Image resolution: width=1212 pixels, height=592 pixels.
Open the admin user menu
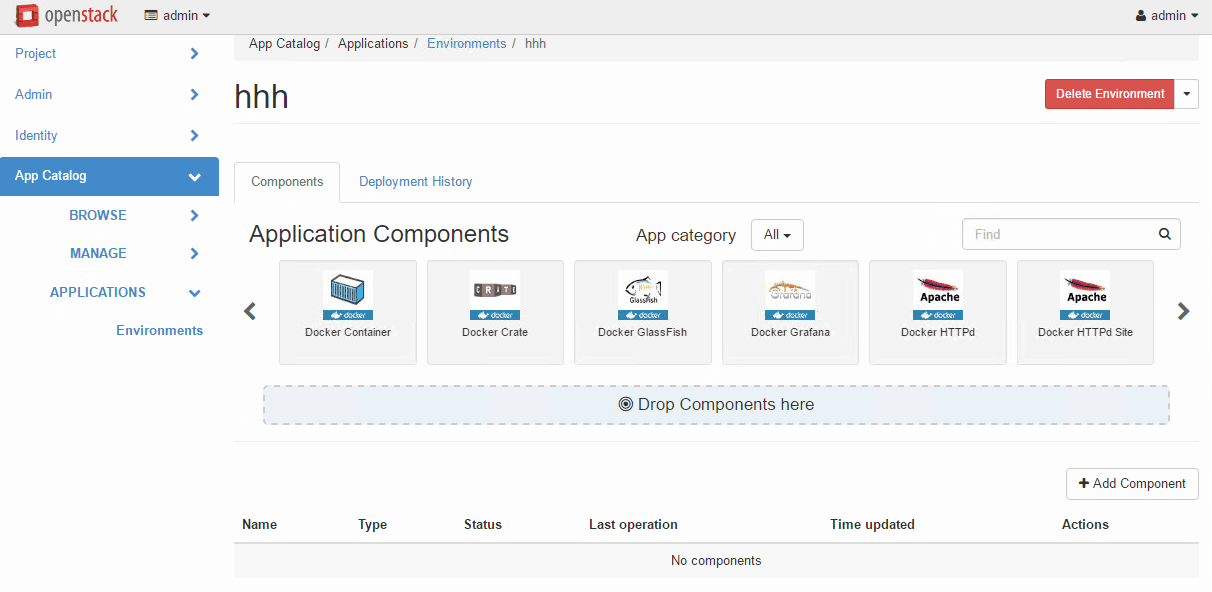click(x=1166, y=15)
